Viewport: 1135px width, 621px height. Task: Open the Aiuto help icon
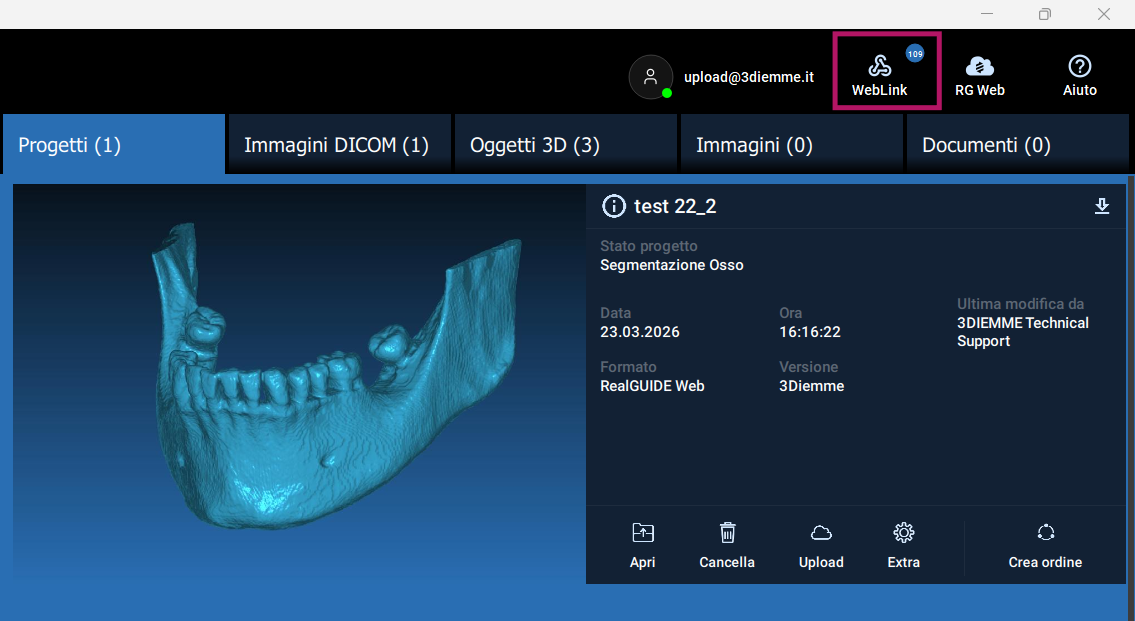click(1079, 67)
